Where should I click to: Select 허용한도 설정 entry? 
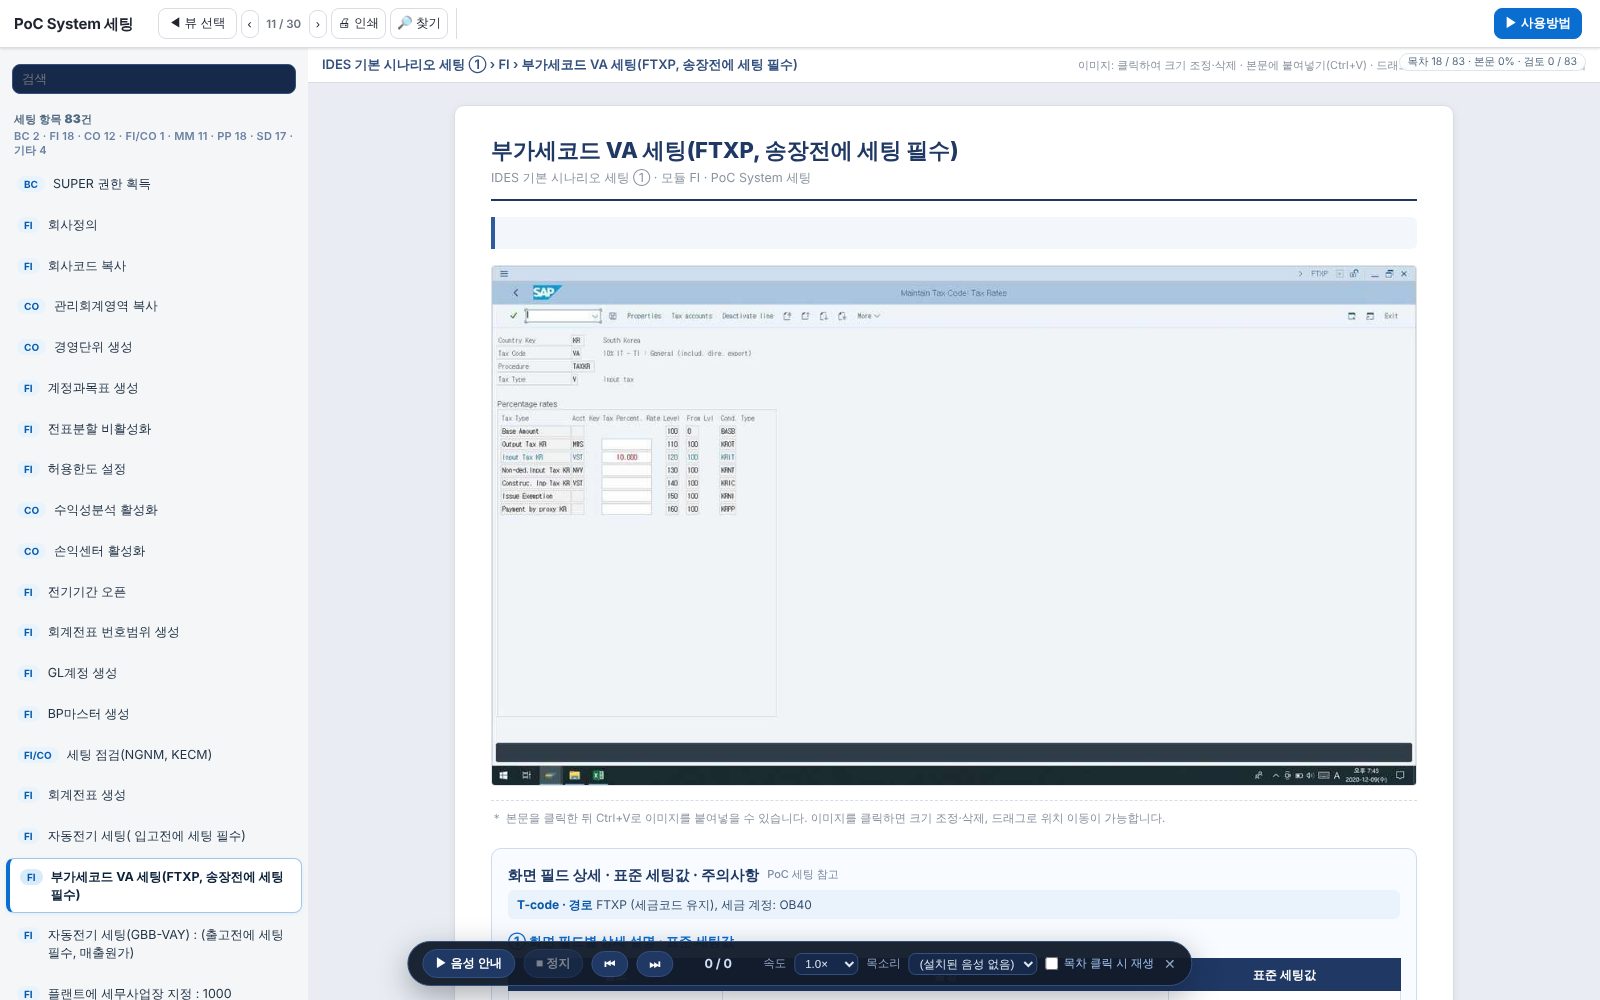click(x=154, y=469)
